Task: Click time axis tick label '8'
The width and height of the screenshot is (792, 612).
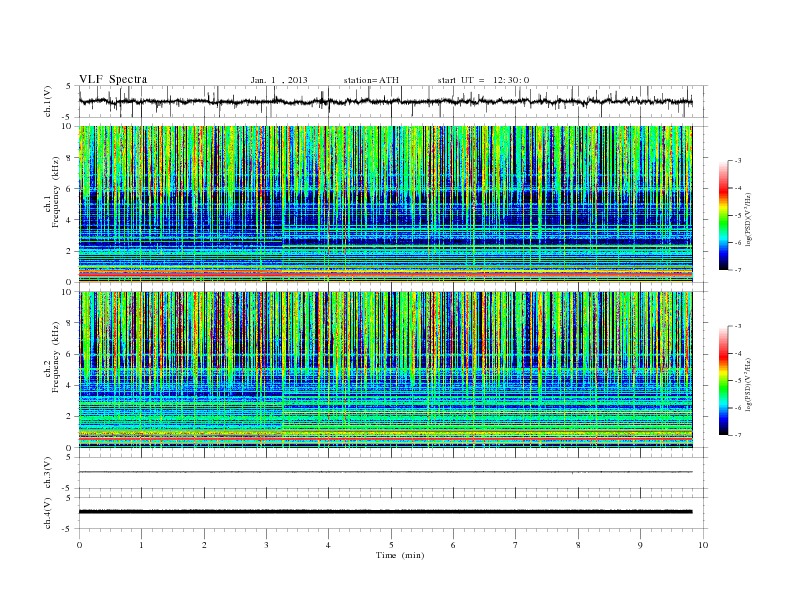Action: (578, 545)
